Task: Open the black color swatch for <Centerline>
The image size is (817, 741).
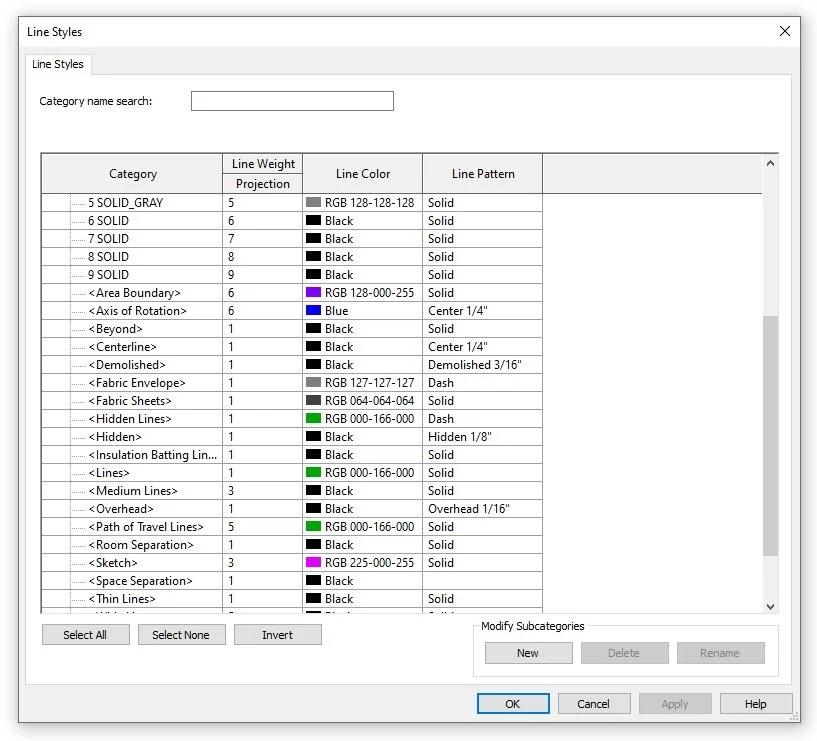Action: tap(312, 346)
